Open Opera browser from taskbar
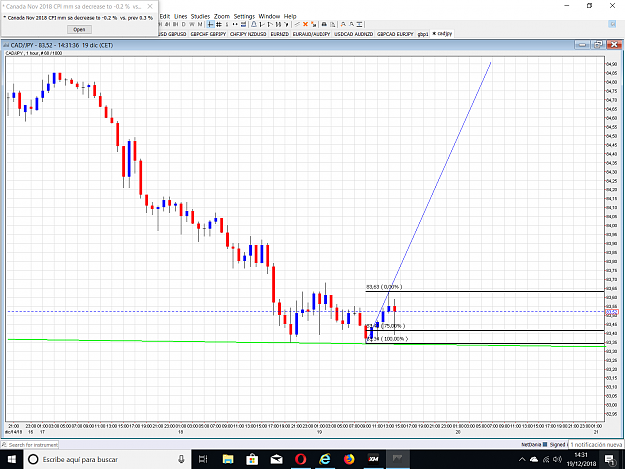Screen dimensions: 625x469 tap(301, 459)
